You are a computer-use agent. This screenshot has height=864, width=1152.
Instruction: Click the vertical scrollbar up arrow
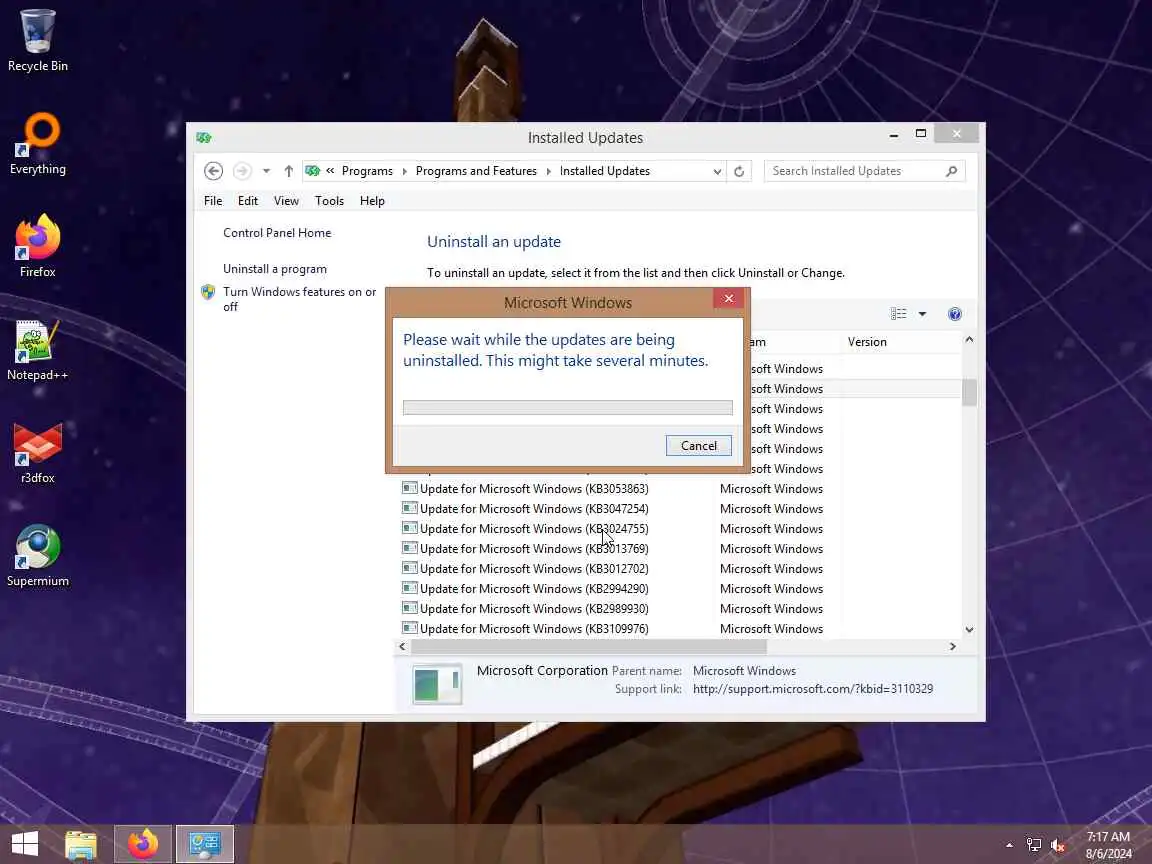969,339
